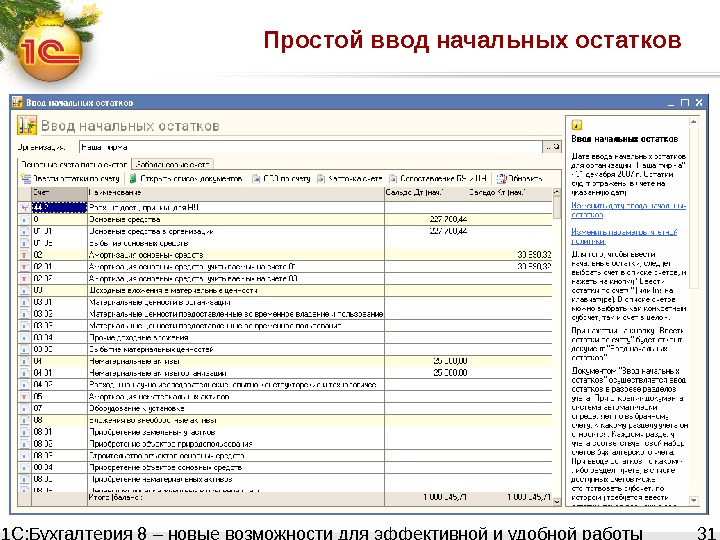Click the 'Наименование' column header

coord(236,193)
